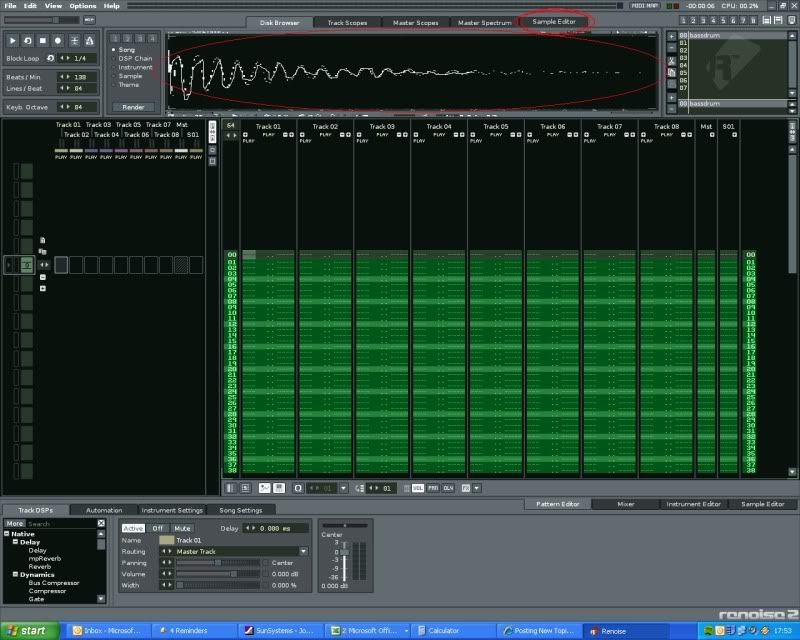The width and height of the screenshot is (800, 640).
Task: Select the Song render radio option
Action: pos(123,50)
